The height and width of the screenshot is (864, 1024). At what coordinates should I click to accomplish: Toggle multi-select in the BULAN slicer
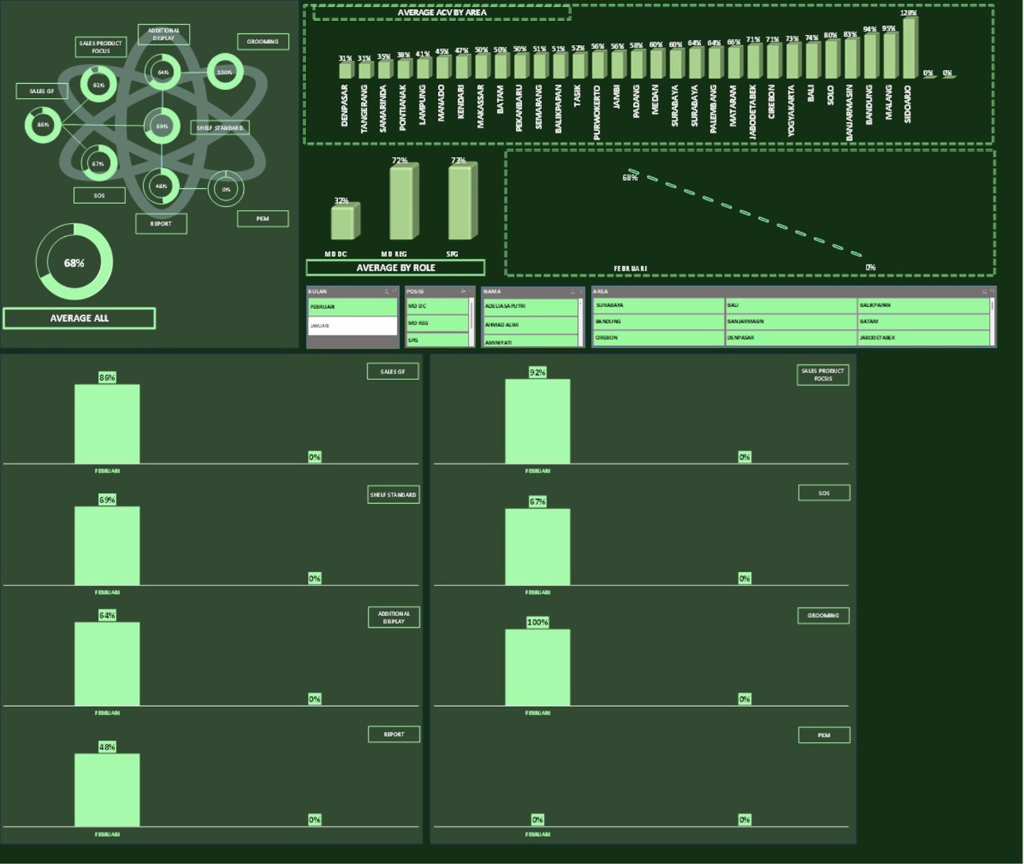(387, 291)
